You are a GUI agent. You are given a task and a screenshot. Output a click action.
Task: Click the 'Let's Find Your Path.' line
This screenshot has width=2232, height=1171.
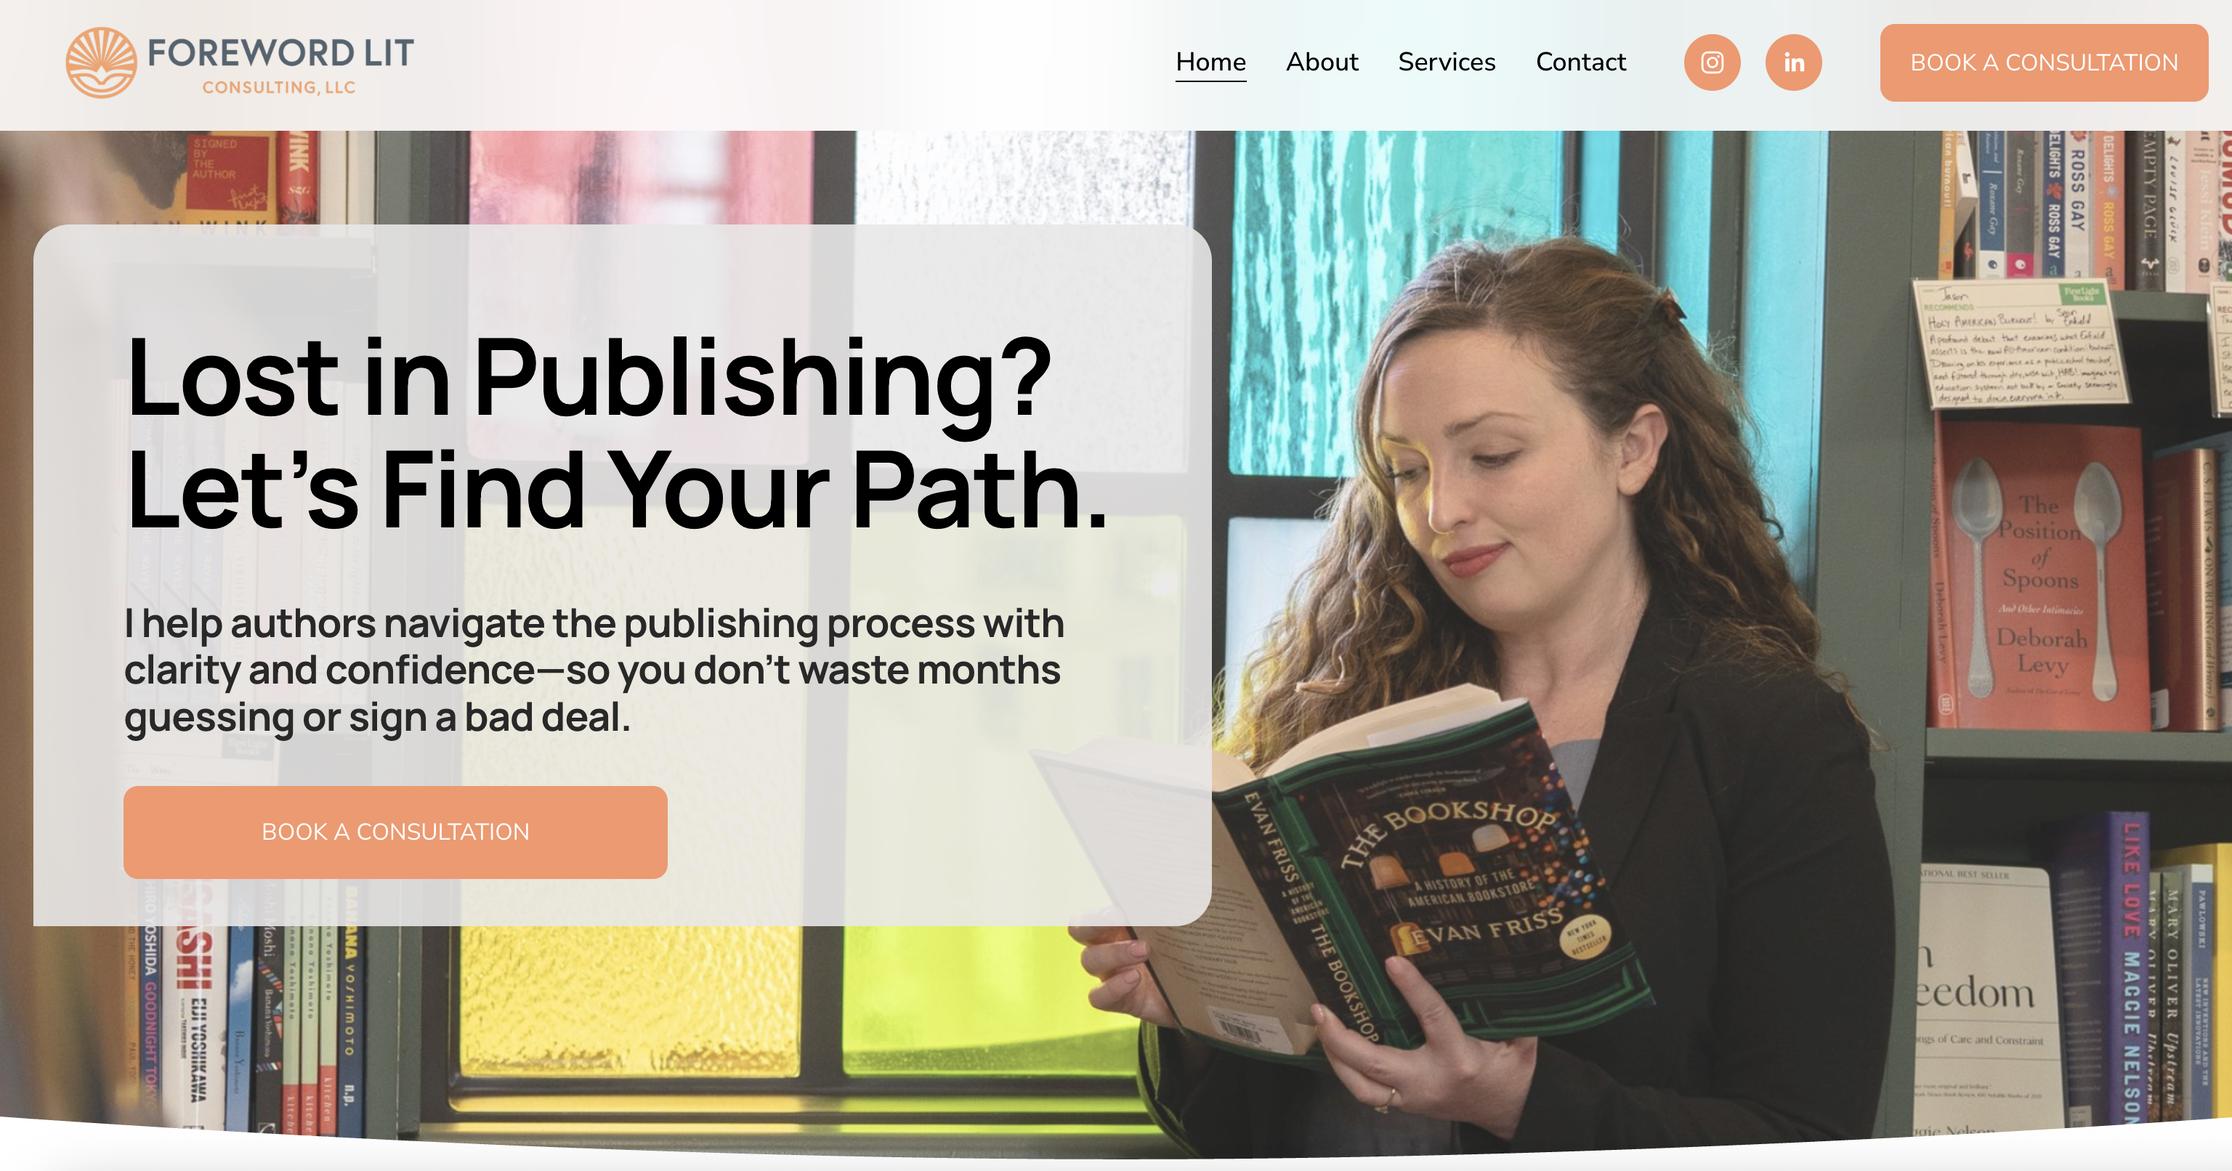click(618, 490)
